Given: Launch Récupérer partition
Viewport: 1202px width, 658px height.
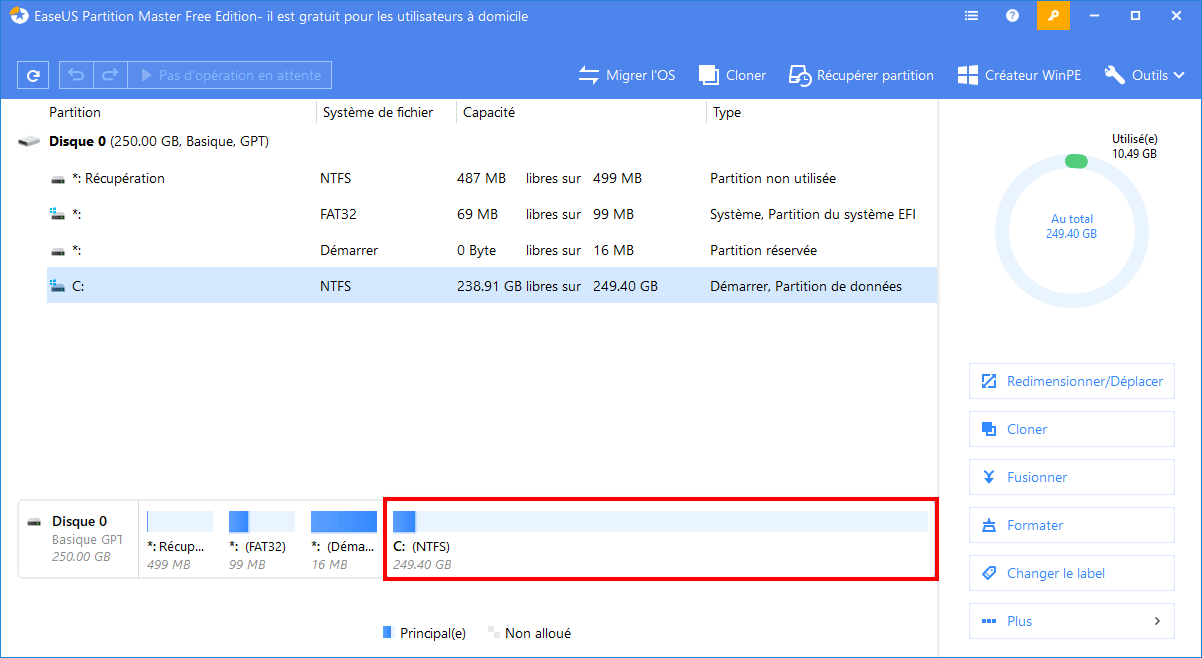Looking at the screenshot, I should tap(861, 75).
